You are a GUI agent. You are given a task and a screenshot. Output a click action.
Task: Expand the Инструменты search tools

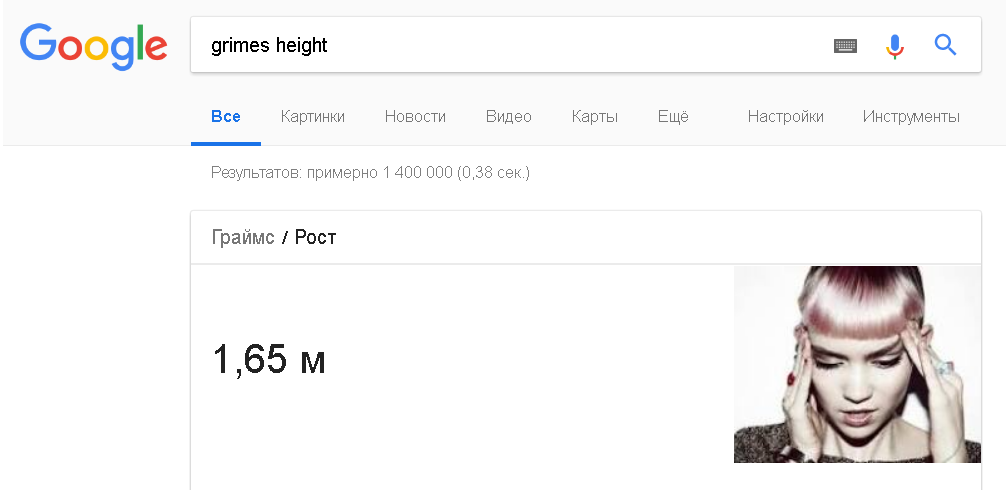point(911,117)
